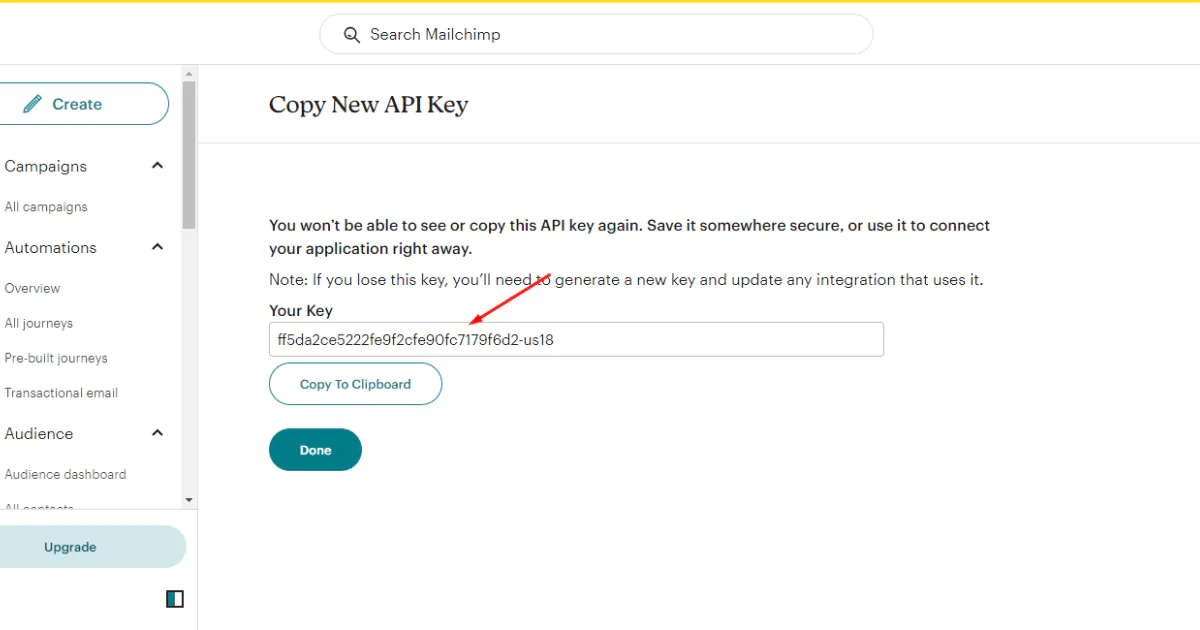Screen dimensions: 1200x630
Task: Open the Automations Overview page
Action: coord(33,288)
